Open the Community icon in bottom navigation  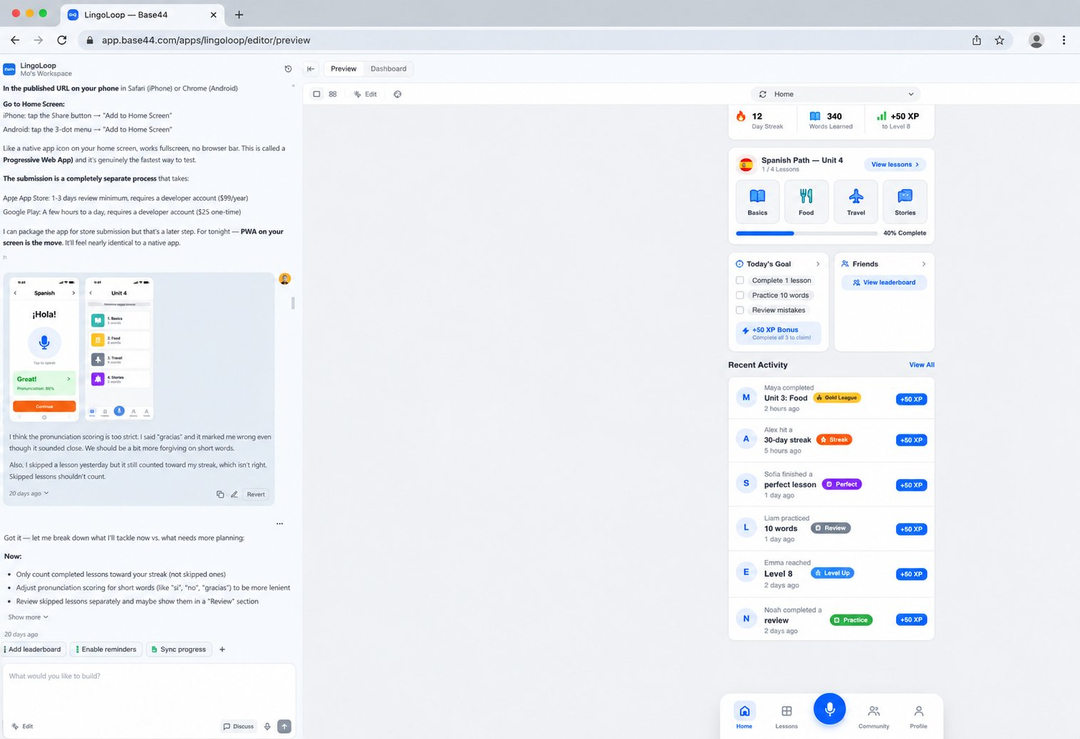tap(873, 716)
